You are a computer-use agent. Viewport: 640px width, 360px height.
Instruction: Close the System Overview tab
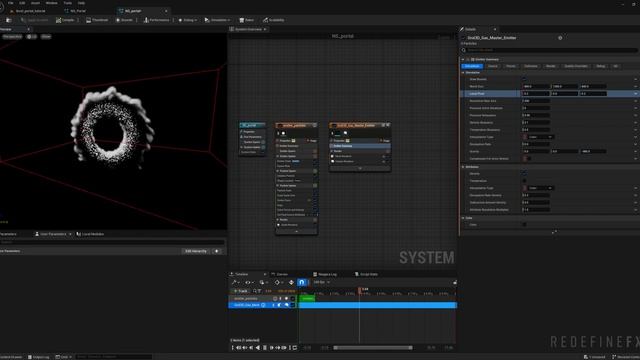(265, 29)
